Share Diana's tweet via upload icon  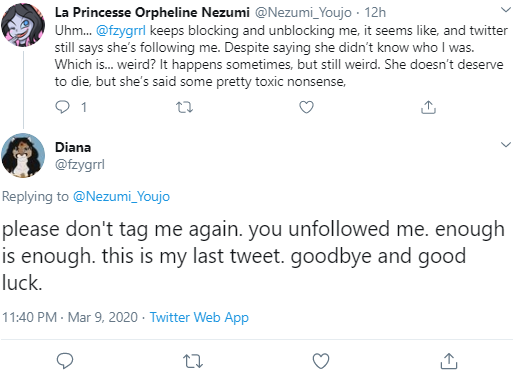(449, 361)
